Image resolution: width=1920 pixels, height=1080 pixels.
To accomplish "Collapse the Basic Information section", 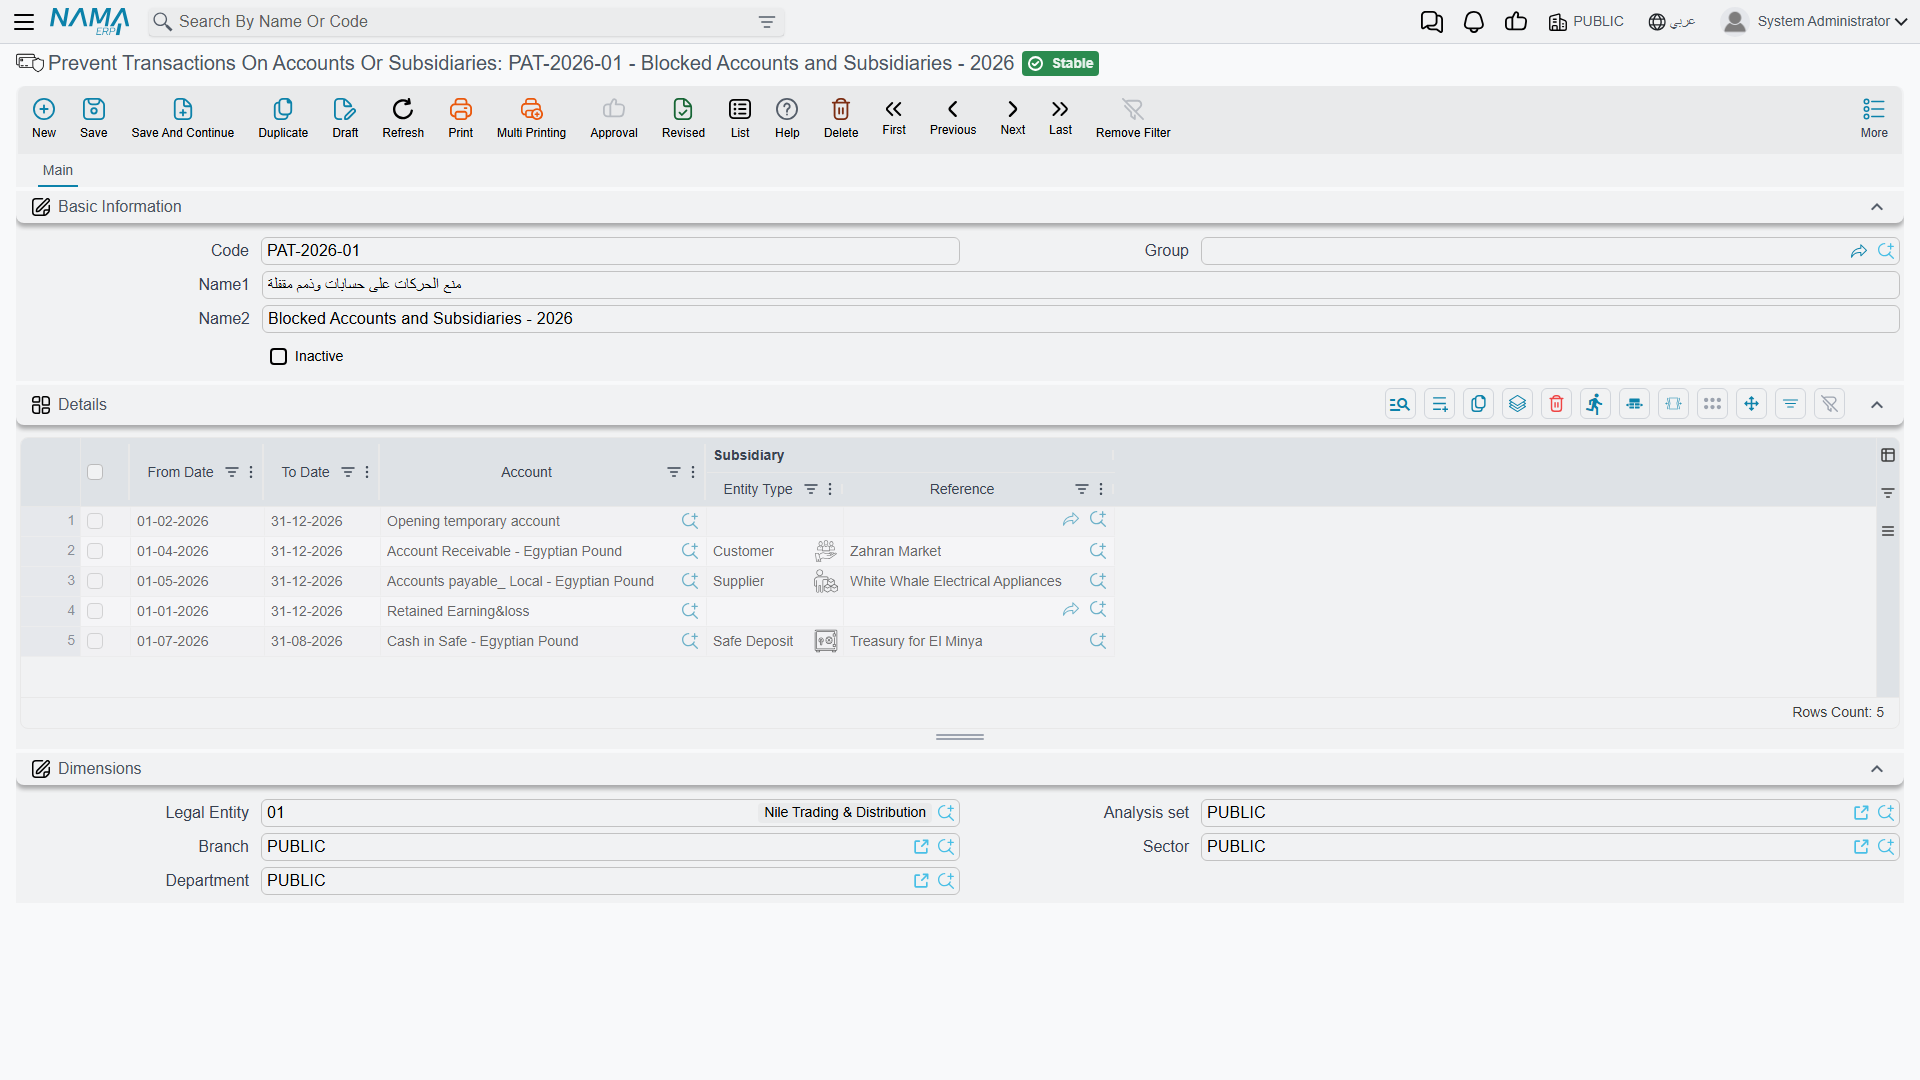I will point(1877,207).
